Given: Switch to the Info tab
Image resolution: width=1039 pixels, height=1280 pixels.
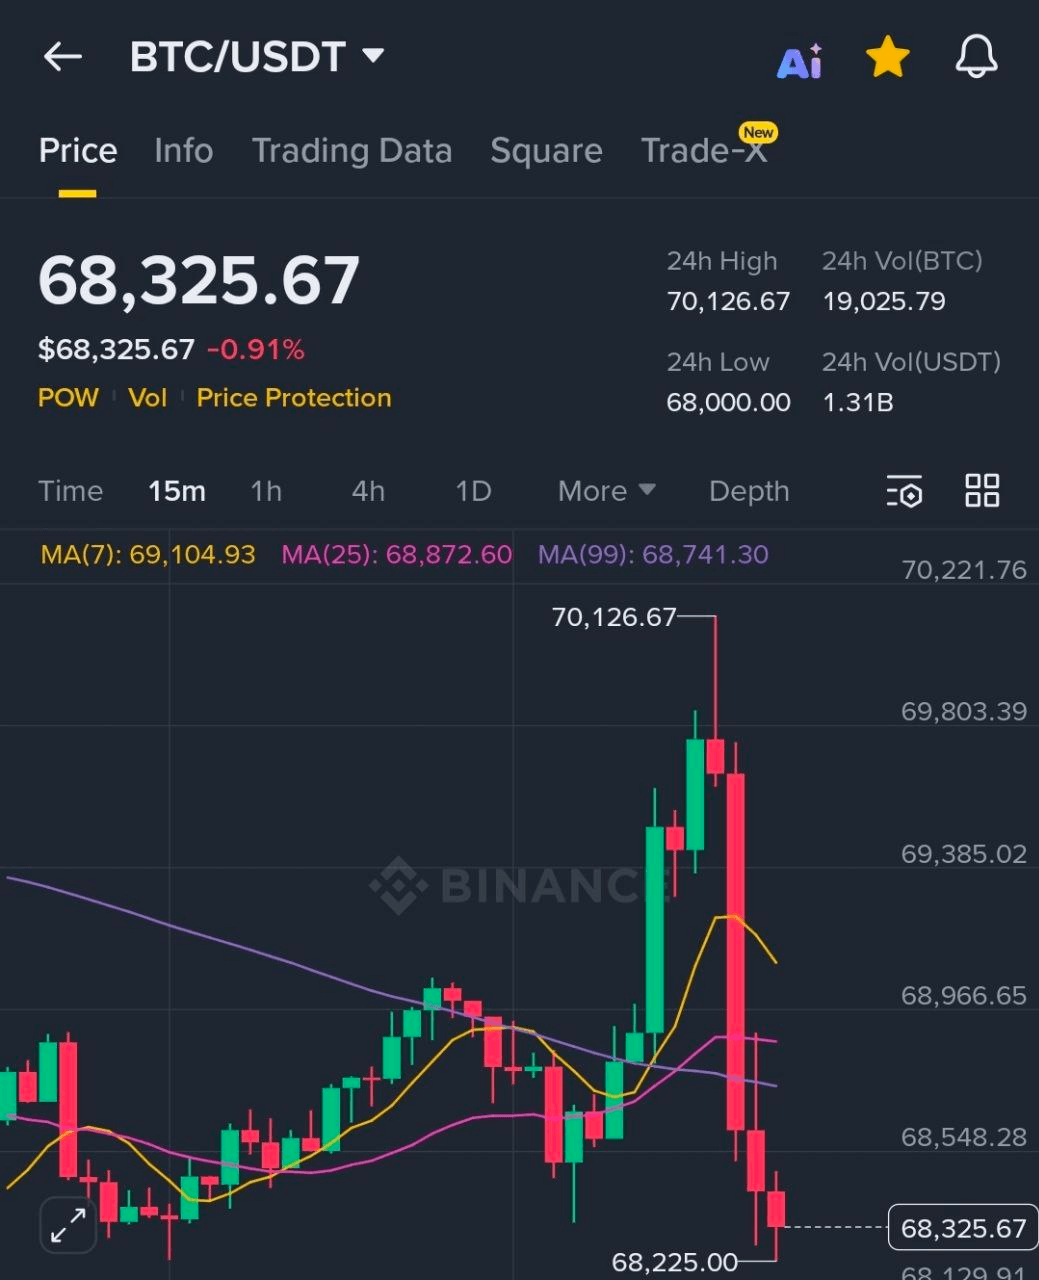Looking at the screenshot, I should click(183, 151).
